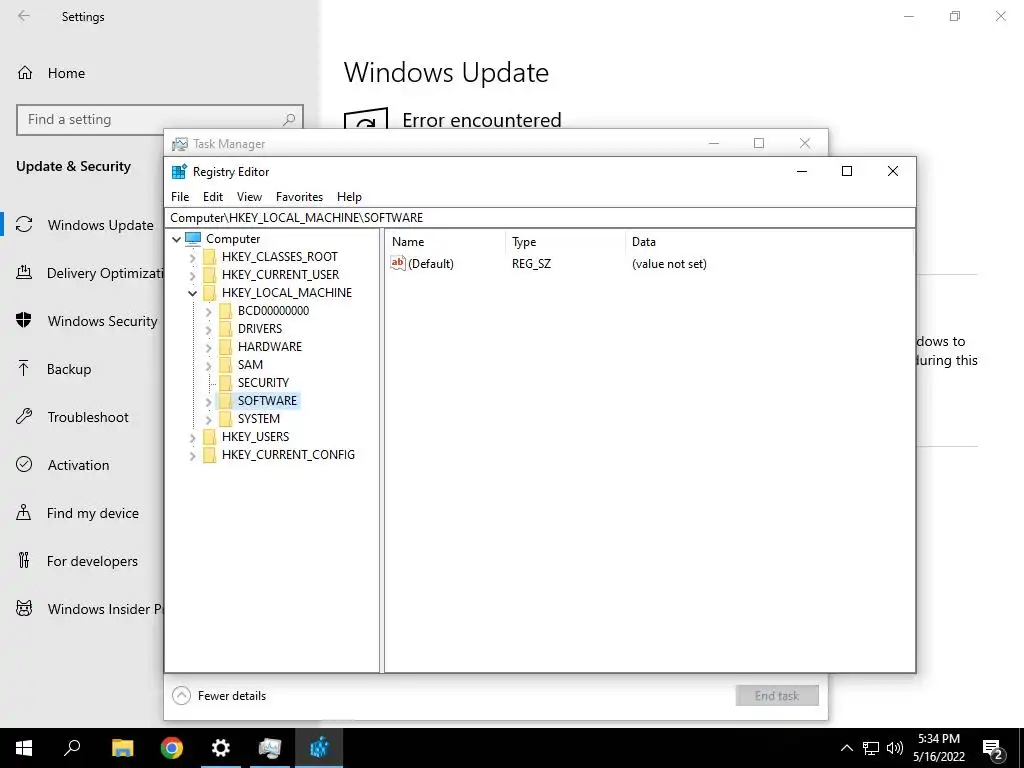Click the HARDWARE folder icon
The image size is (1024, 768).
[225, 346]
